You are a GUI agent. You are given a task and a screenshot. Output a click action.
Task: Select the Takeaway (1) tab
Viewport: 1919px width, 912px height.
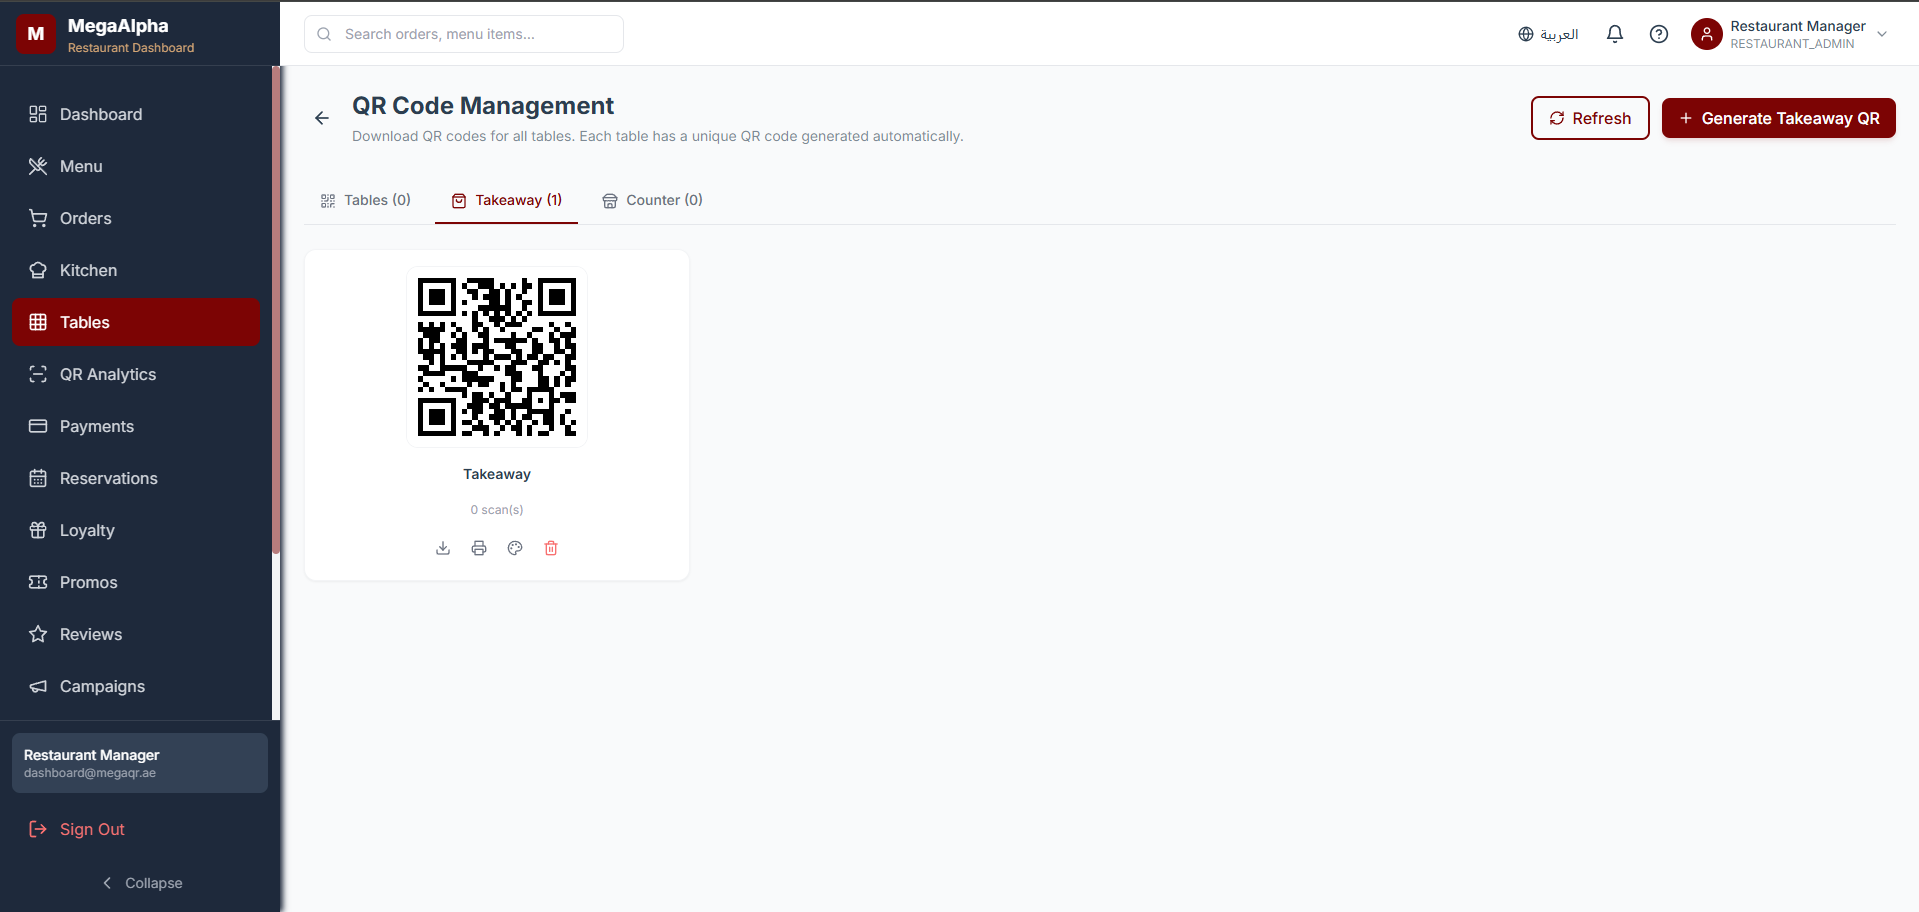[507, 200]
